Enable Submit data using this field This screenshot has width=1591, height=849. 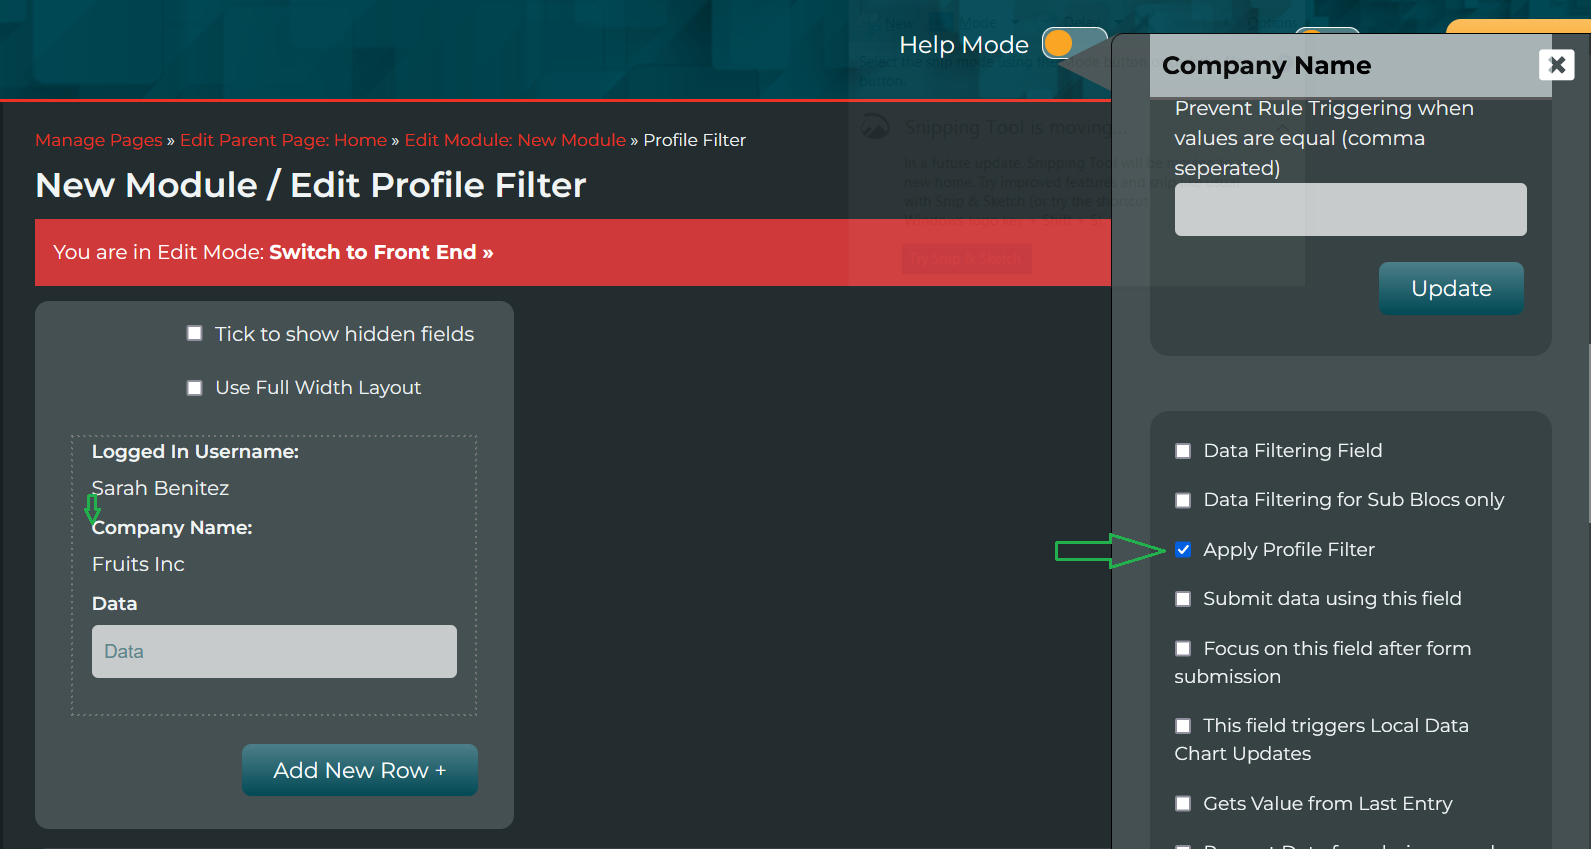1183,599
